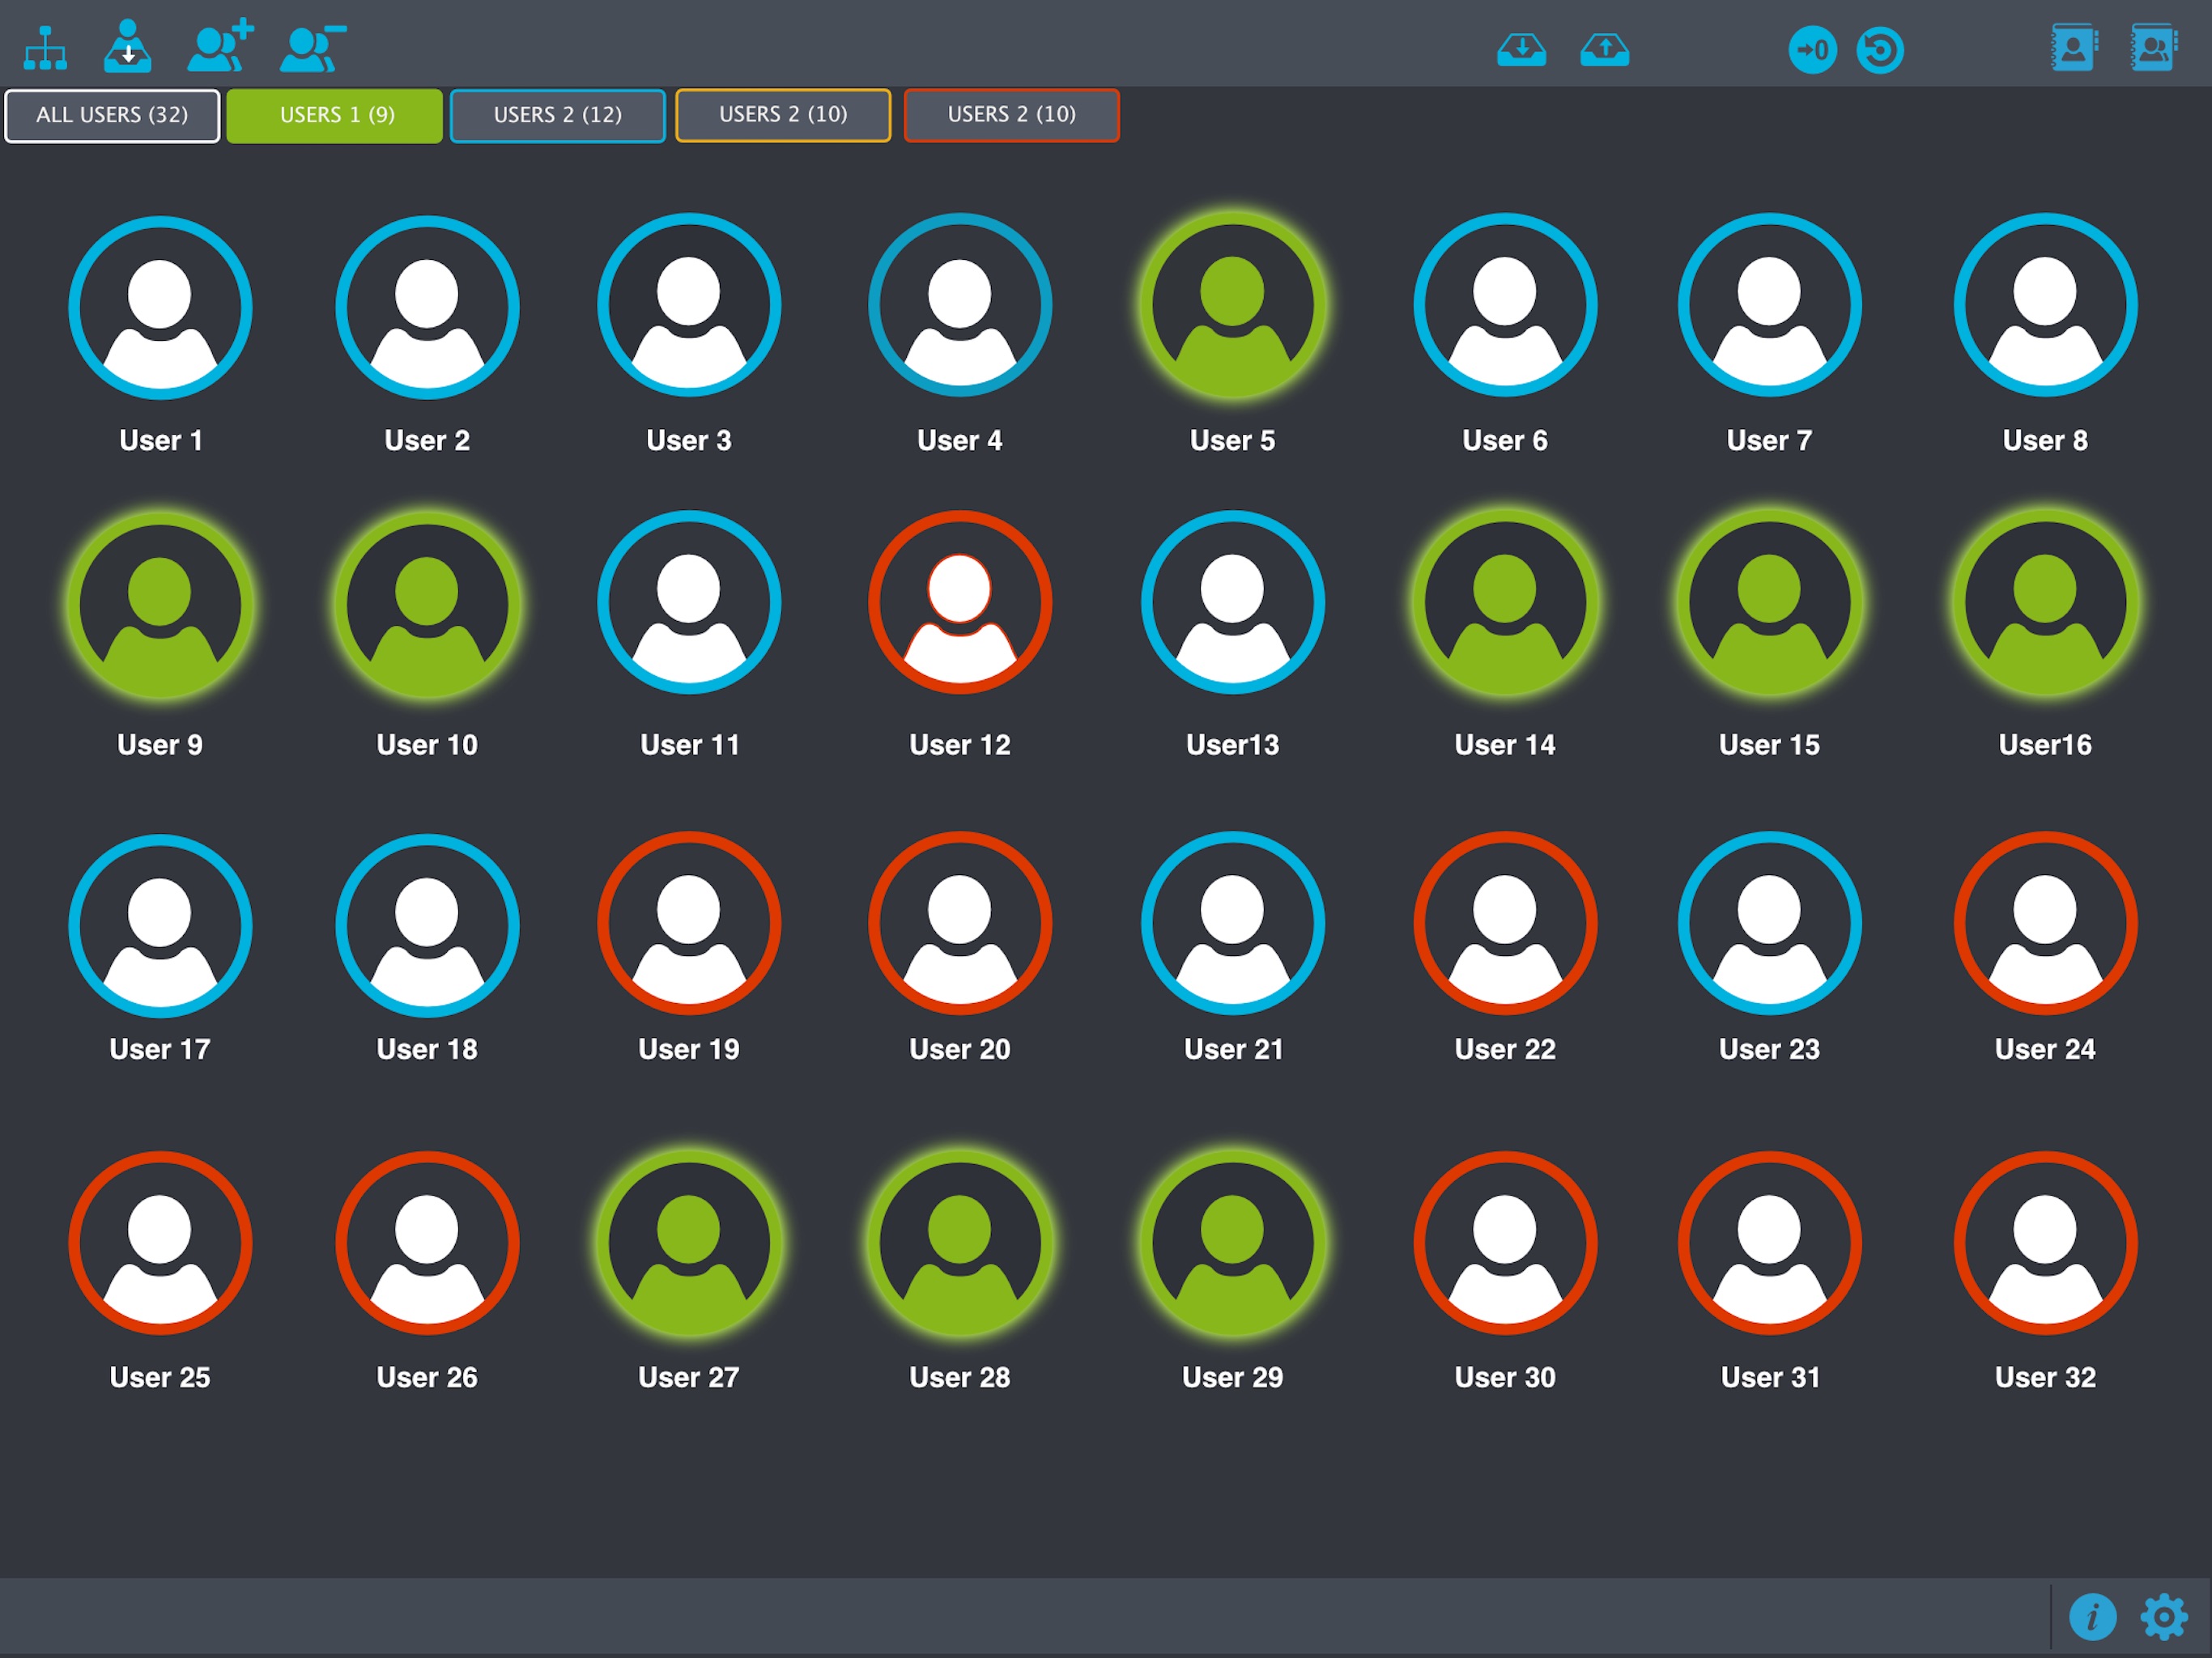The height and width of the screenshot is (1658, 2212).
Task: Deselect the green User 10 avatar
Action: coord(427,604)
